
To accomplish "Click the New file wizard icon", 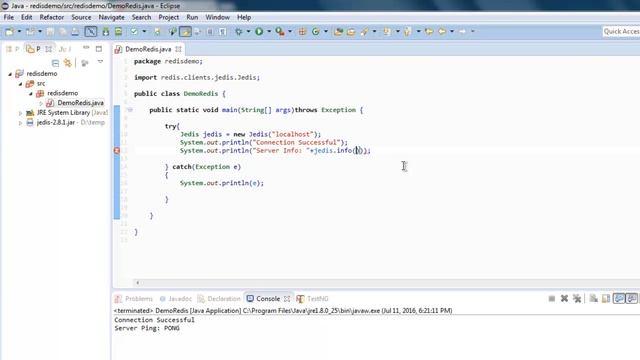I will 9,31.
